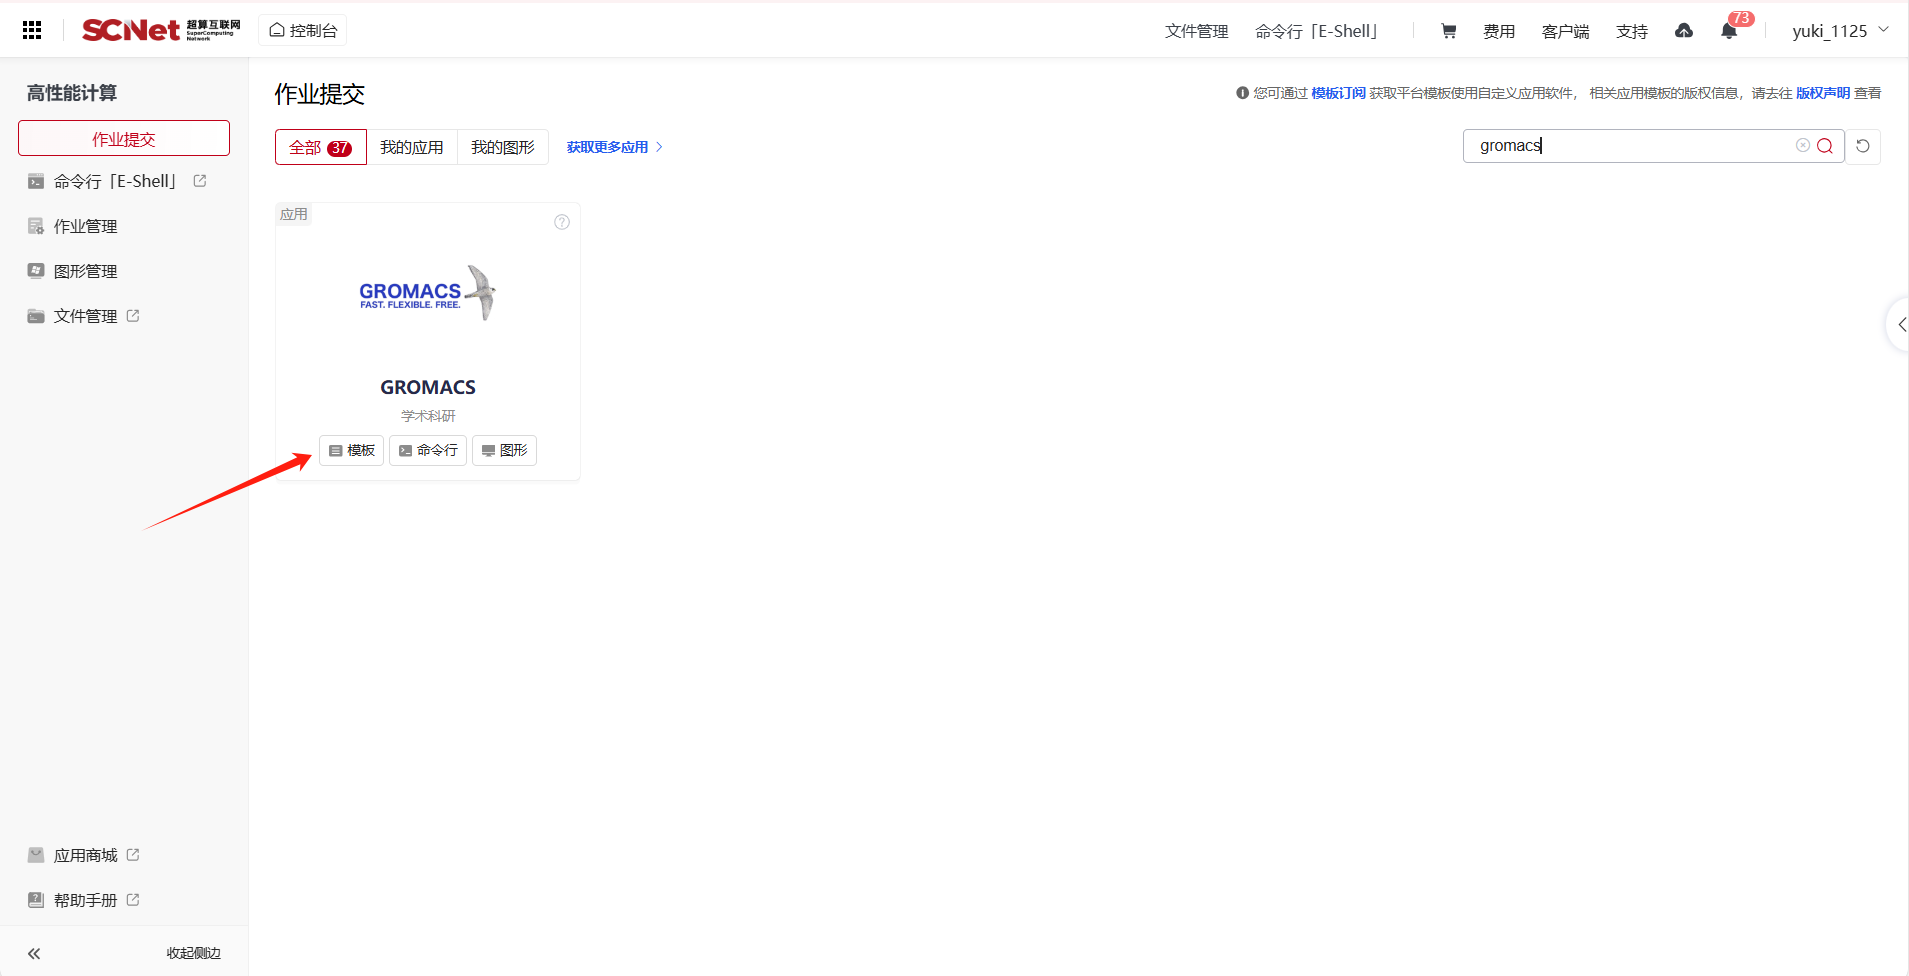Image resolution: width=1909 pixels, height=976 pixels.
Task: Select the 全部 tab
Action: [320, 147]
